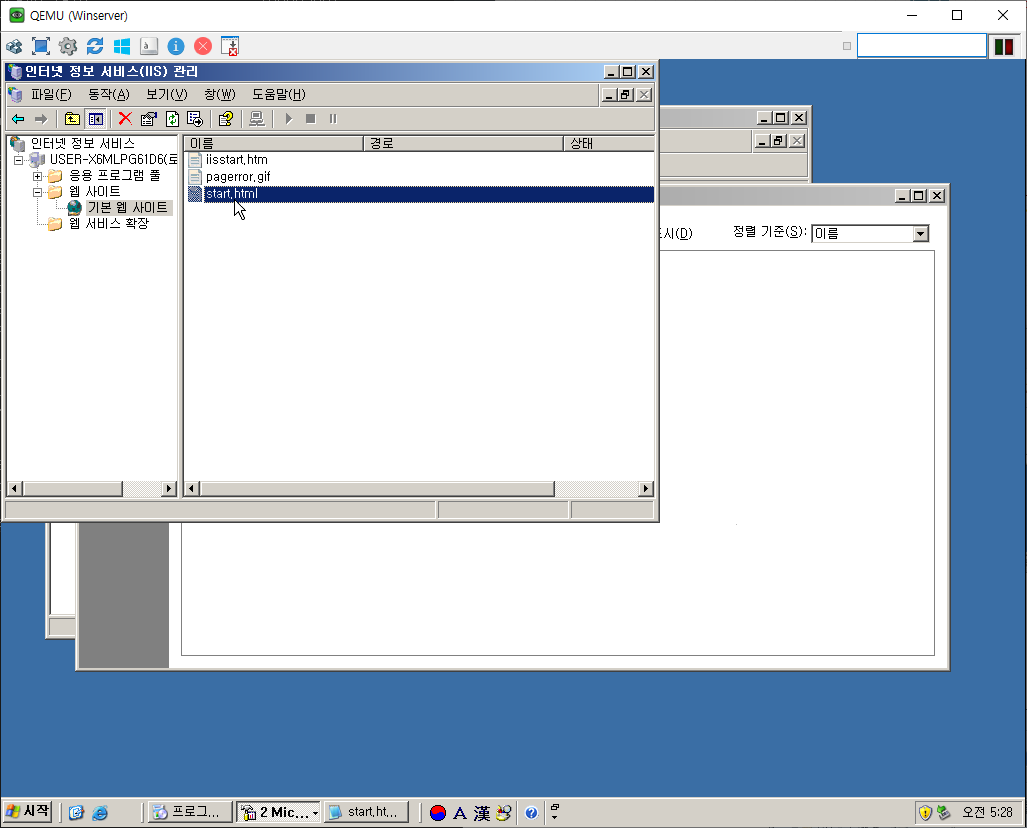The image size is (1027, 828).
Task: Click the security shield tray icon
Action: click(925, 813)
